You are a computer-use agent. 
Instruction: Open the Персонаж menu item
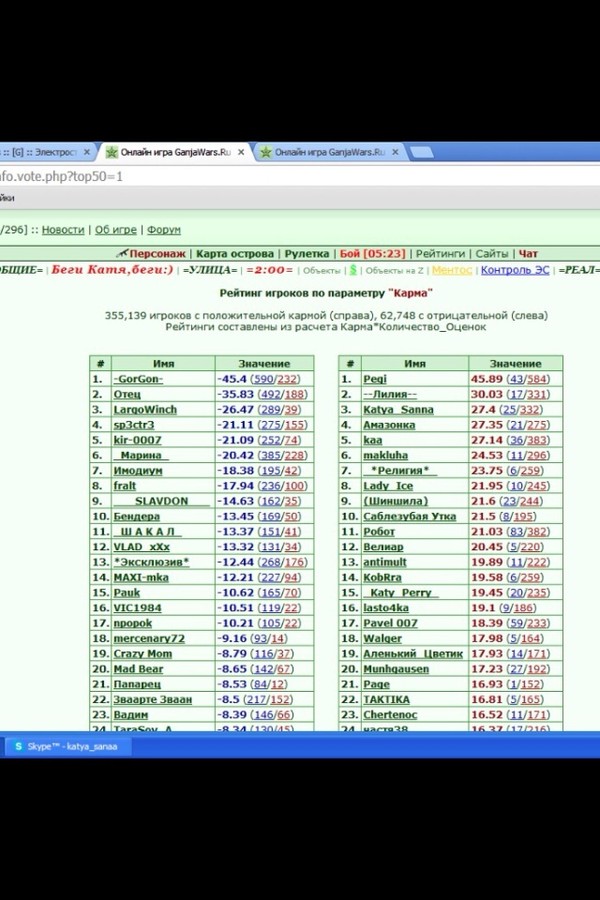pos(157,253)
